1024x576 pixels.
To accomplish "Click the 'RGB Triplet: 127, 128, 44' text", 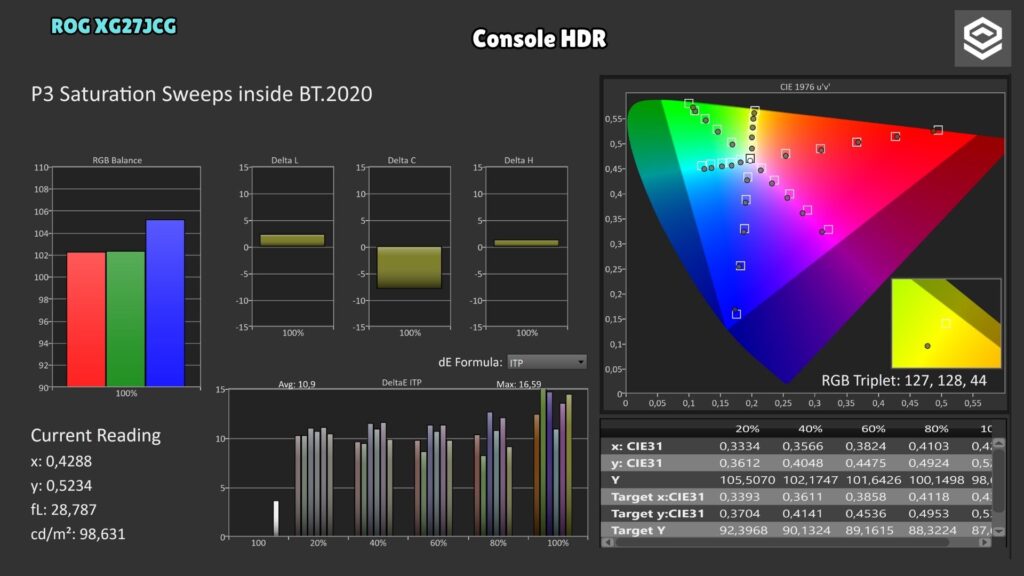I will point(904,381).
